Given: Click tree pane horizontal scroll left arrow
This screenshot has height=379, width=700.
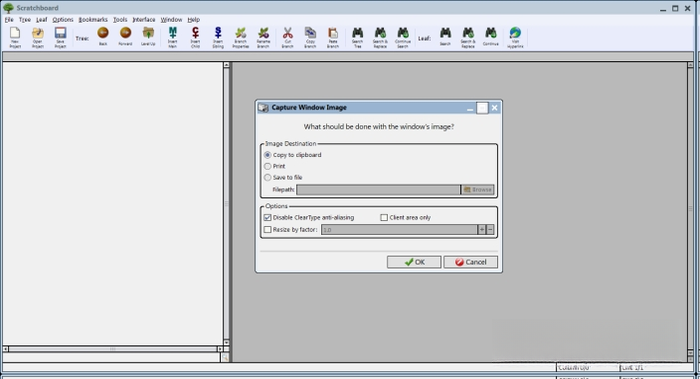Looking at the screenshot, I should (x=5, y=349).
